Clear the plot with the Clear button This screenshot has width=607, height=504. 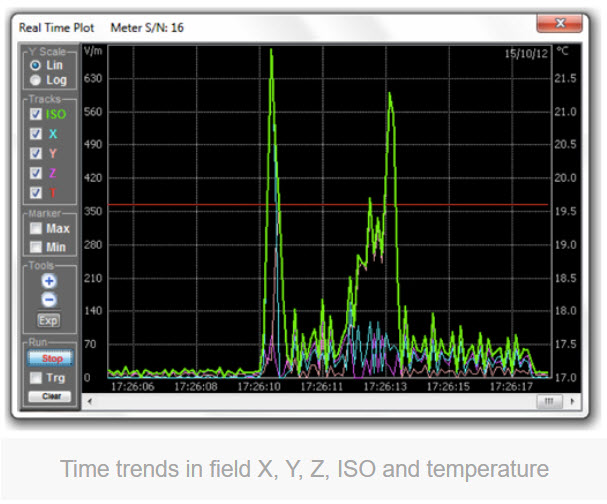(x=50, y=396)
